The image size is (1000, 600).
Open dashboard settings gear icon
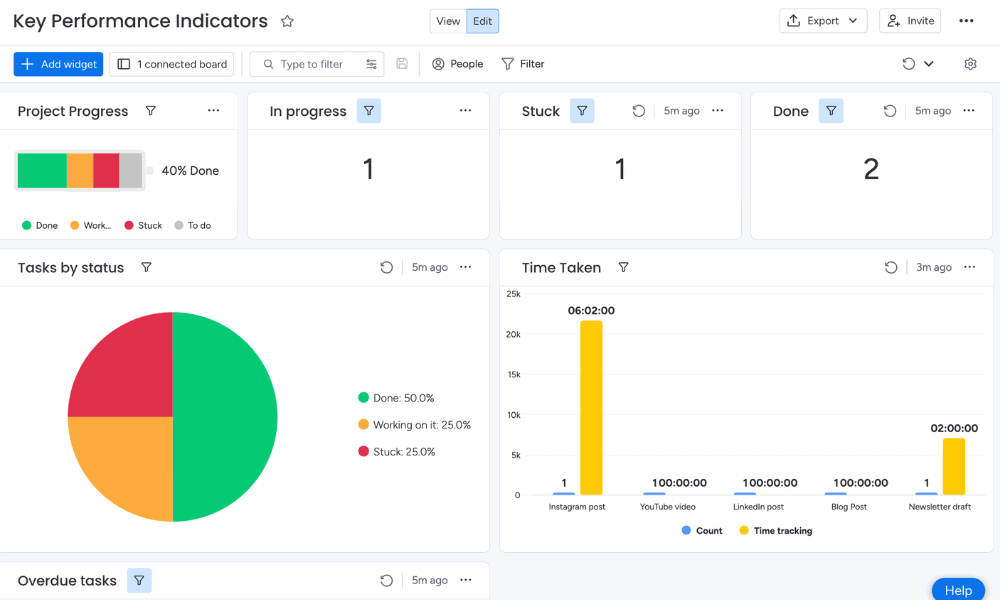(x=970, y=64)
